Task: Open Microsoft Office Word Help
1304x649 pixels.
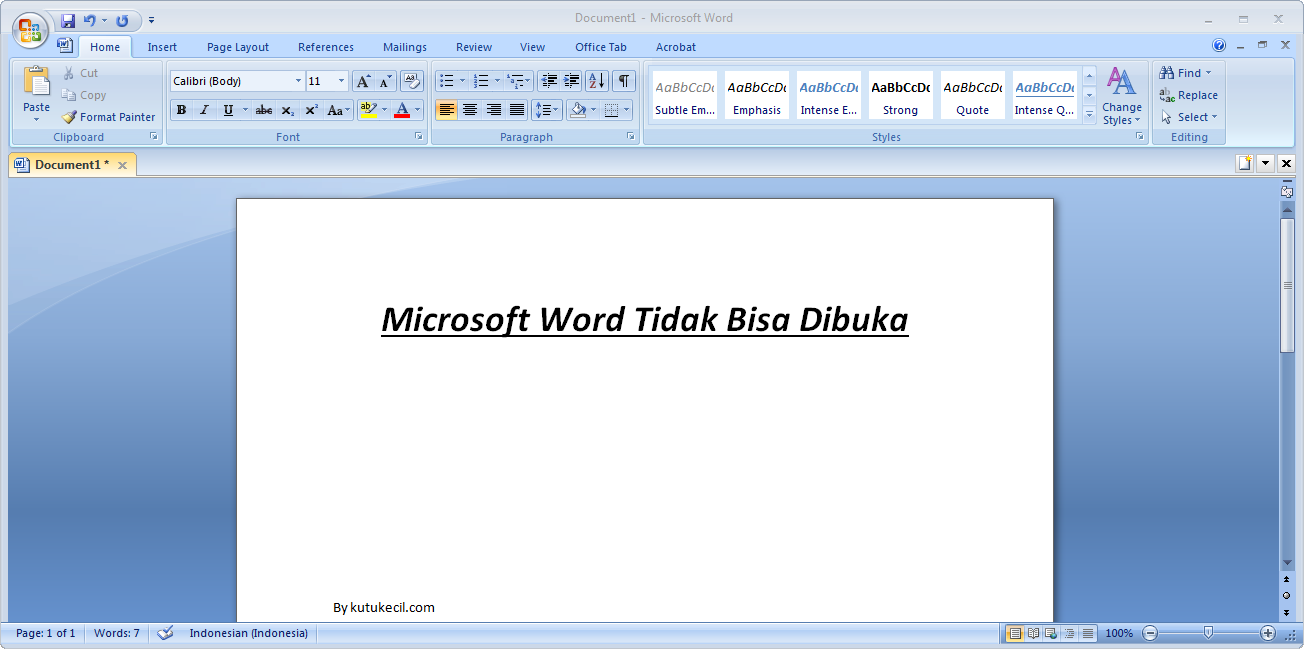Action: (1219, 45)
